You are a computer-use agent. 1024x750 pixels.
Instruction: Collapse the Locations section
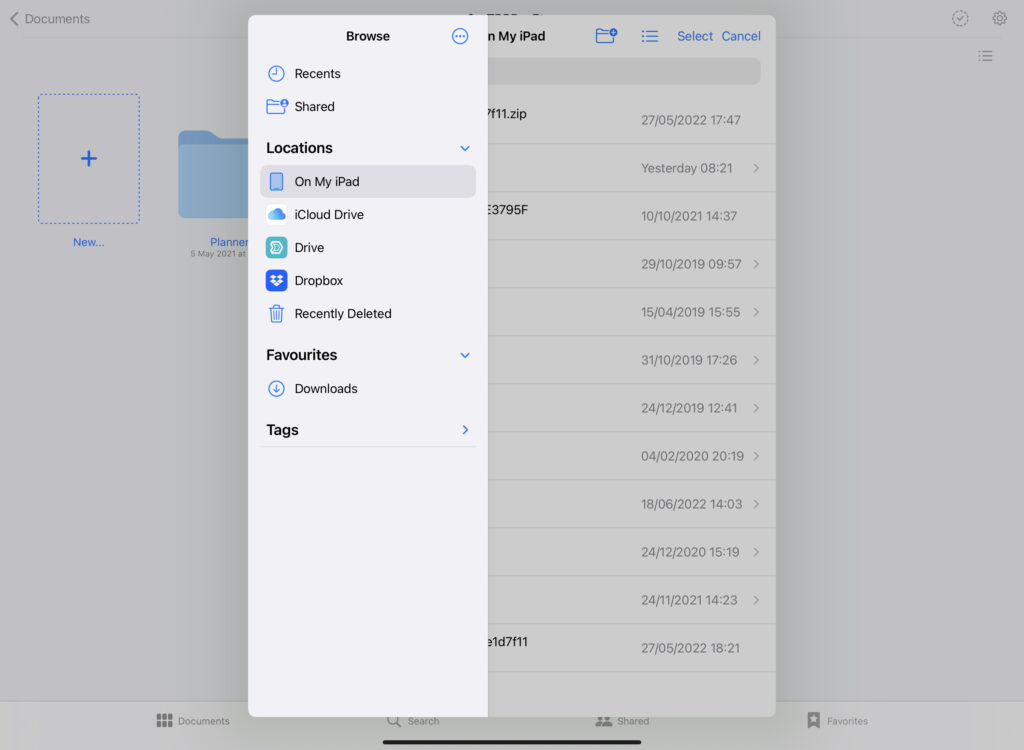point(464,148)
